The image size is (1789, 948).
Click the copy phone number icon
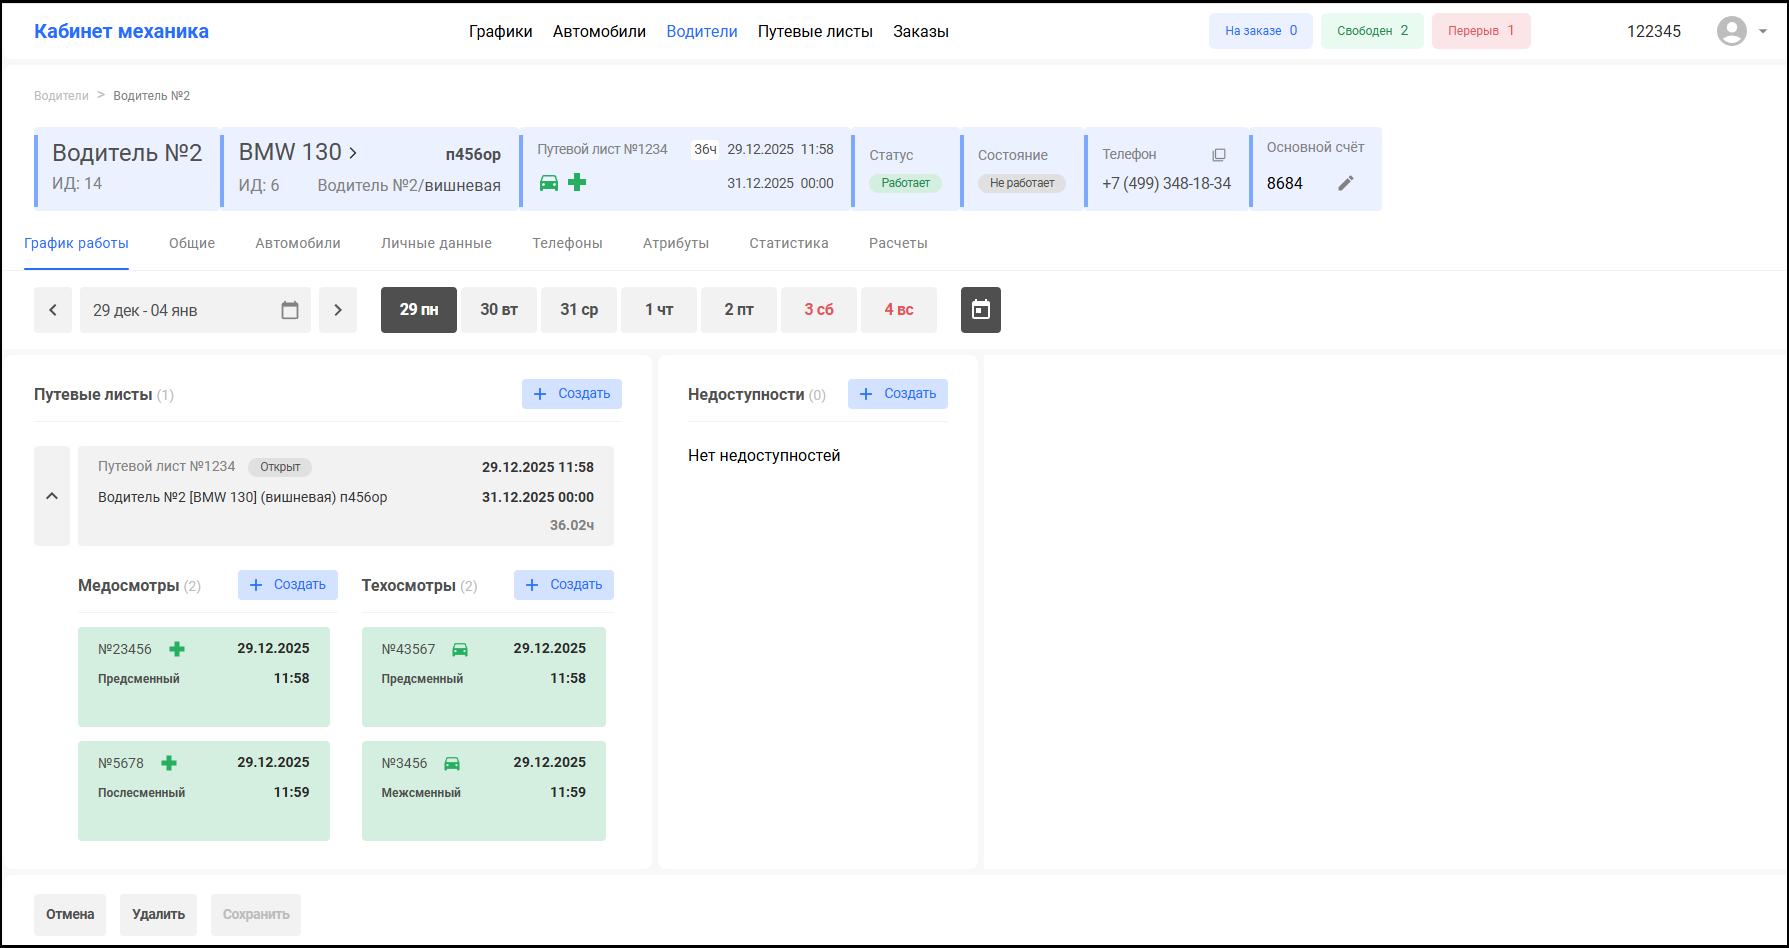pyautogui.click(x=1218, y=155)
